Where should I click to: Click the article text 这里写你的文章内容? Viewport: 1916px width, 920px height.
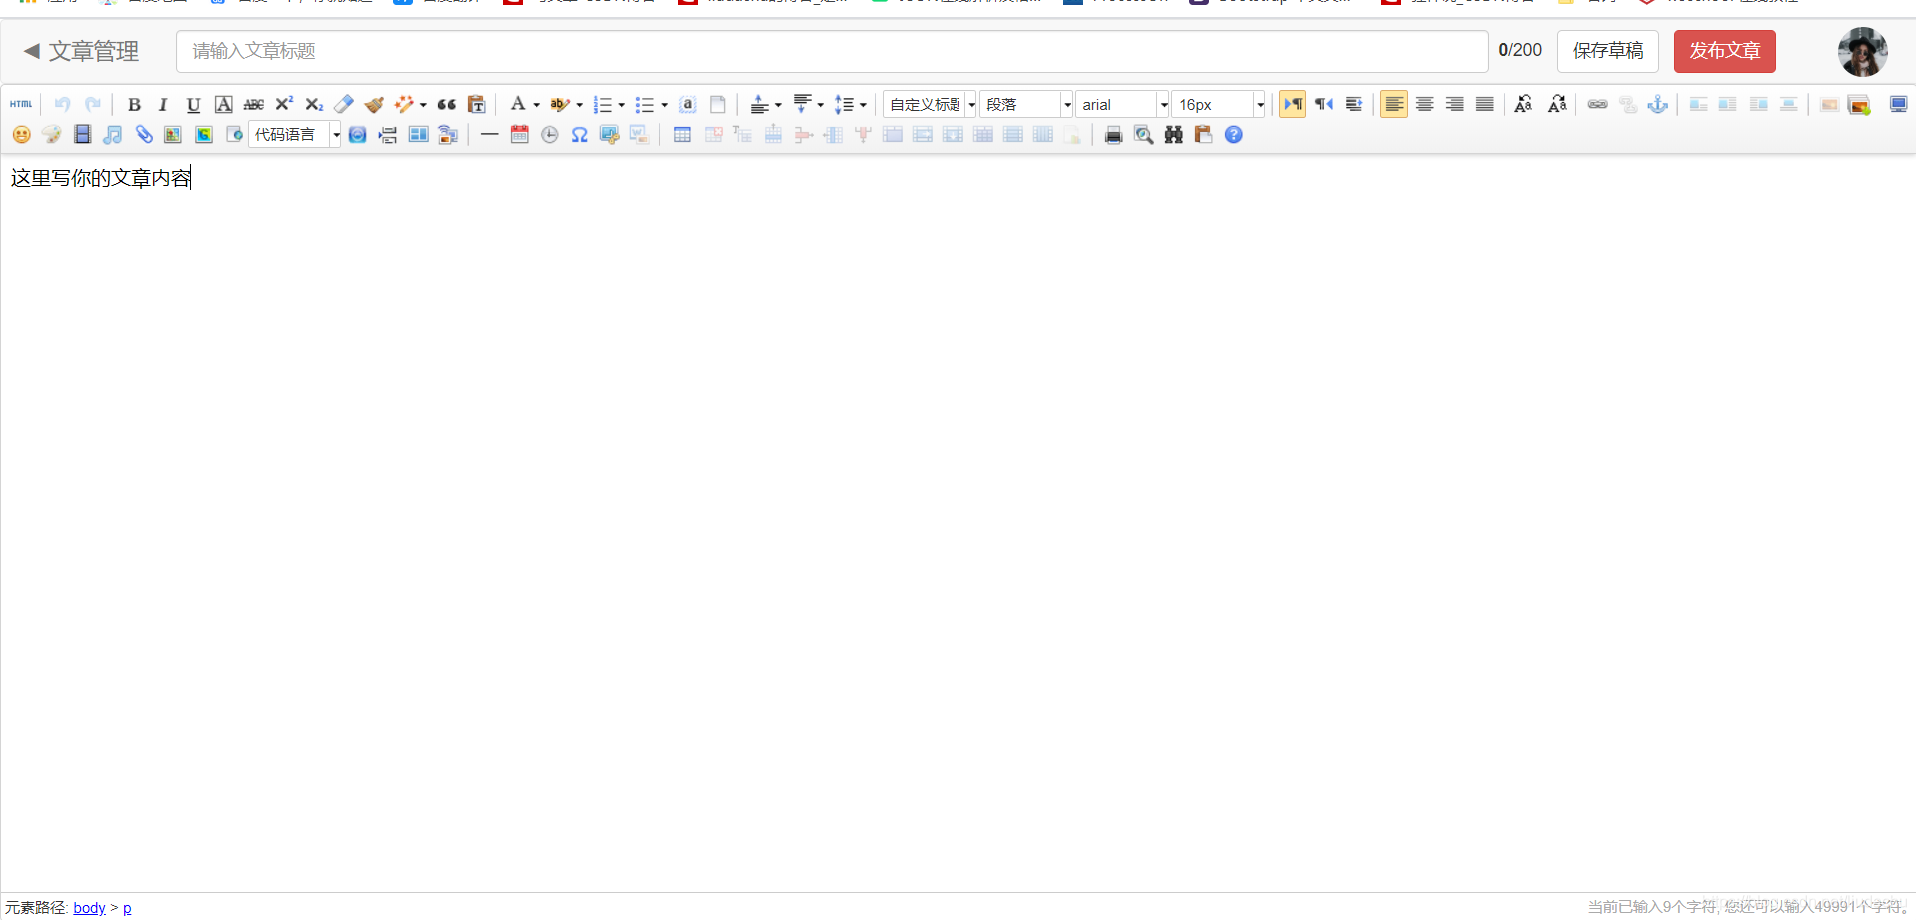click(100, 178)
